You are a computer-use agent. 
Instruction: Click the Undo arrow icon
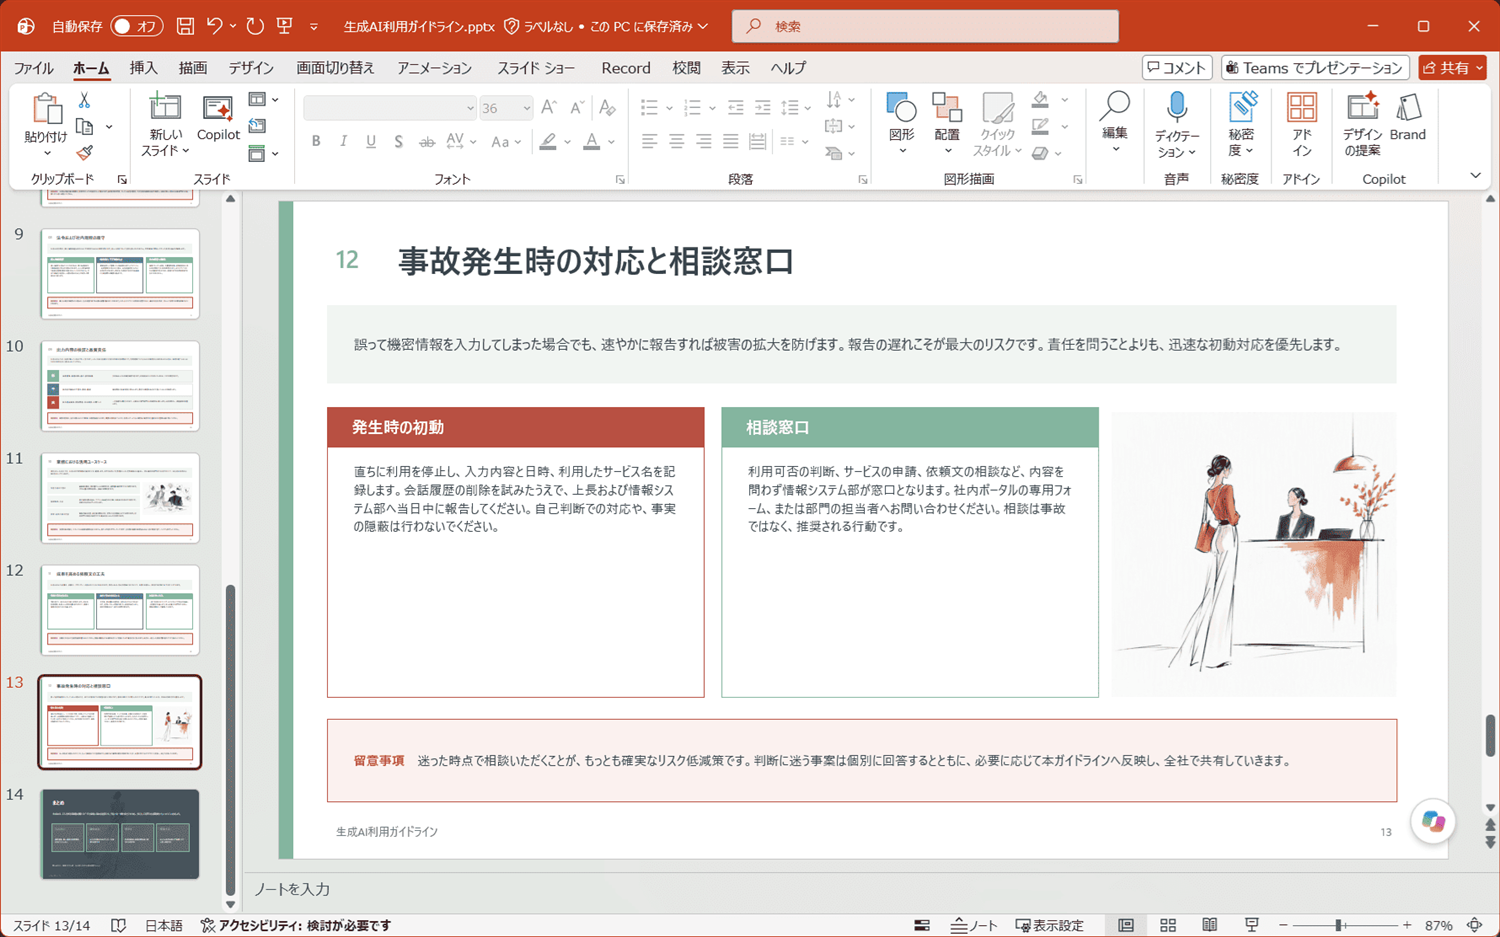point(214,26)
